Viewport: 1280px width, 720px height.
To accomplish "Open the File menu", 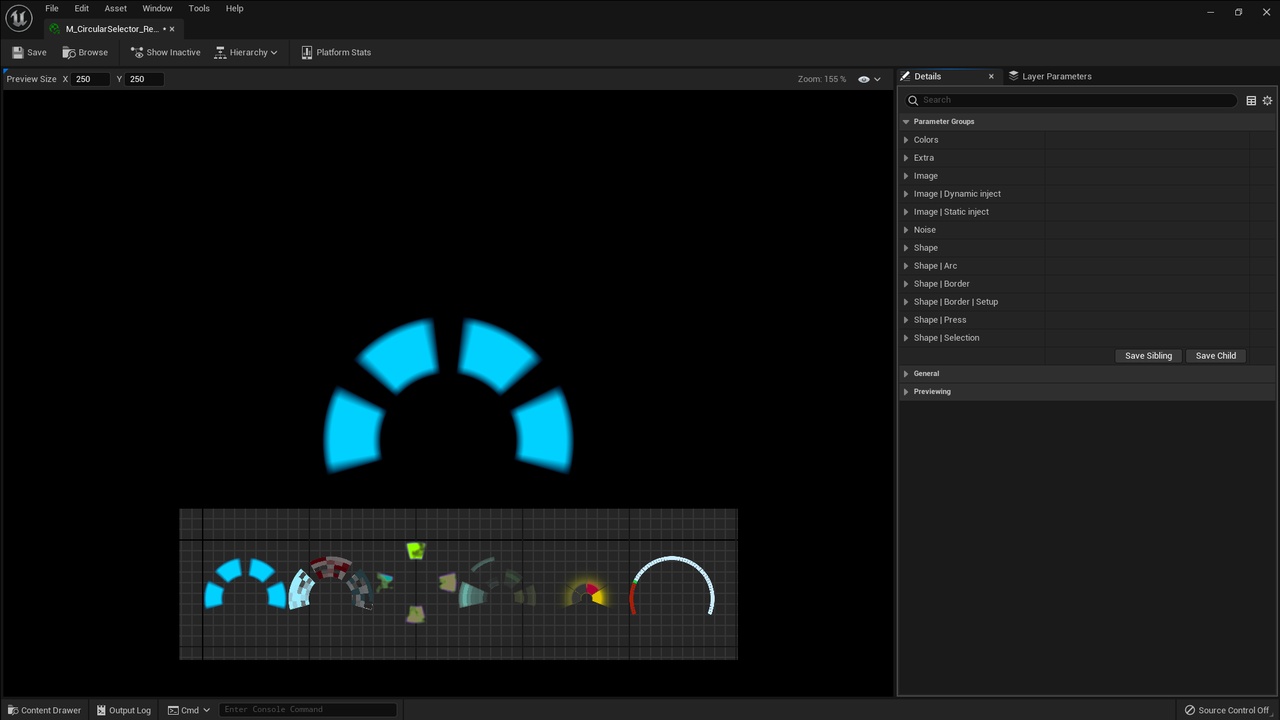I will pyautogui.click(x=51, y=8).
